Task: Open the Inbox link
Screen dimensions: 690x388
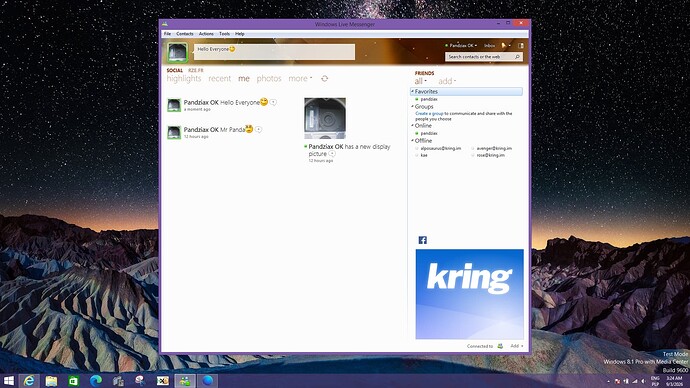Action: 489,45
